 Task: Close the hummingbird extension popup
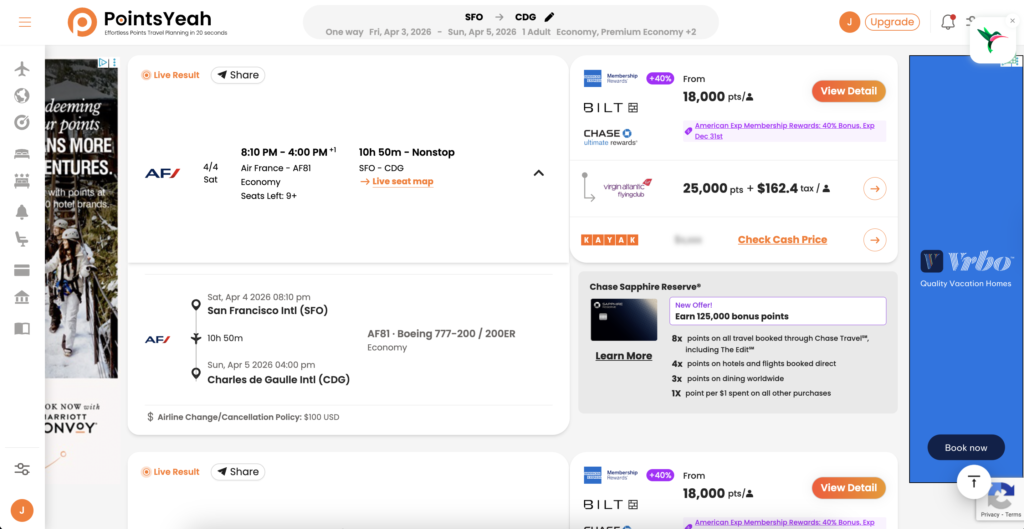(x=1012, y=21)
